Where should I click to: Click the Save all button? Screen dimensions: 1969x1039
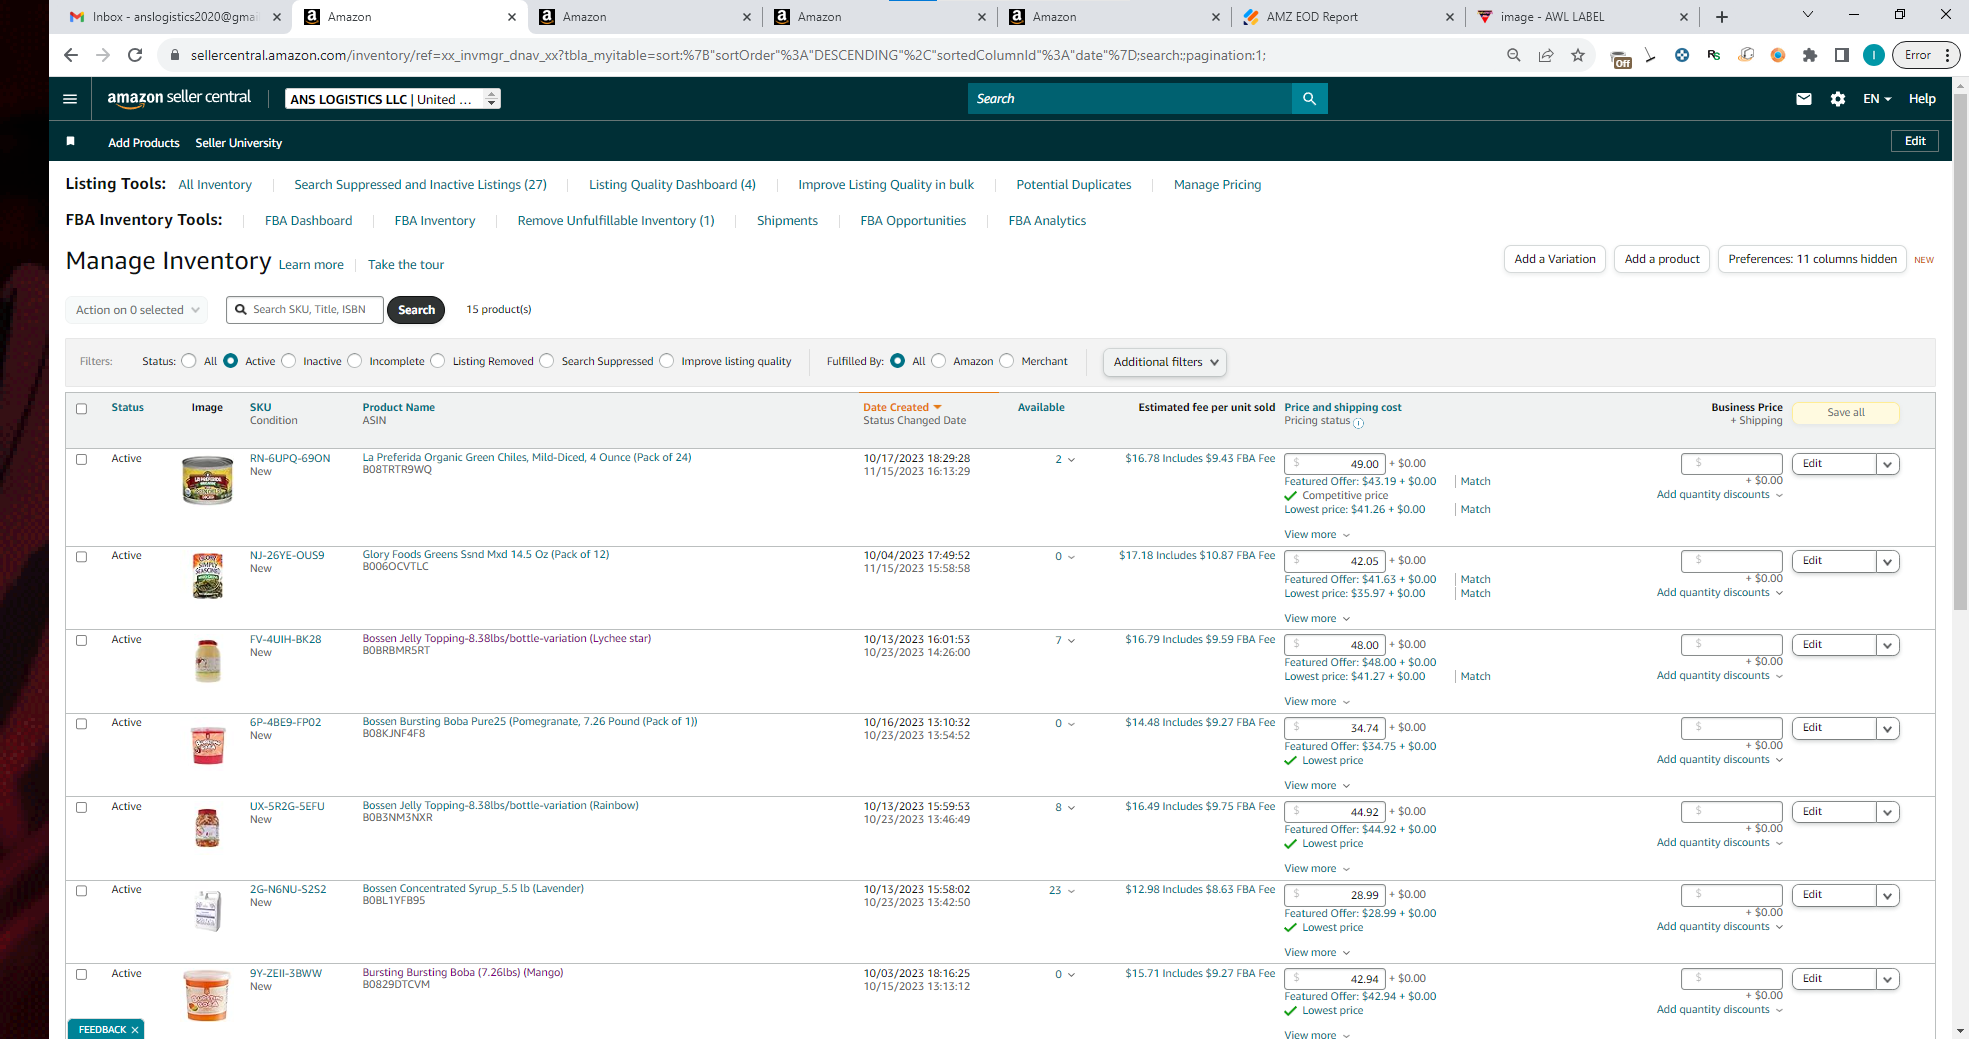1846,413
